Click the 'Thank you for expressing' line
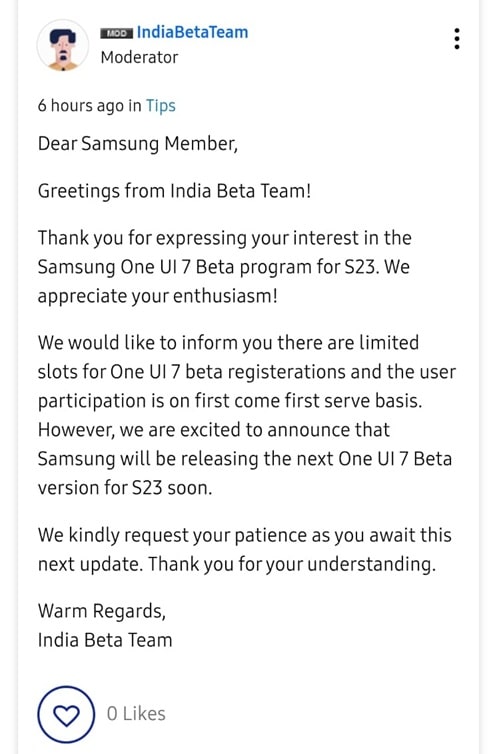Image resolution: width=497 pixels, height=754 pixels. [224, 239]
